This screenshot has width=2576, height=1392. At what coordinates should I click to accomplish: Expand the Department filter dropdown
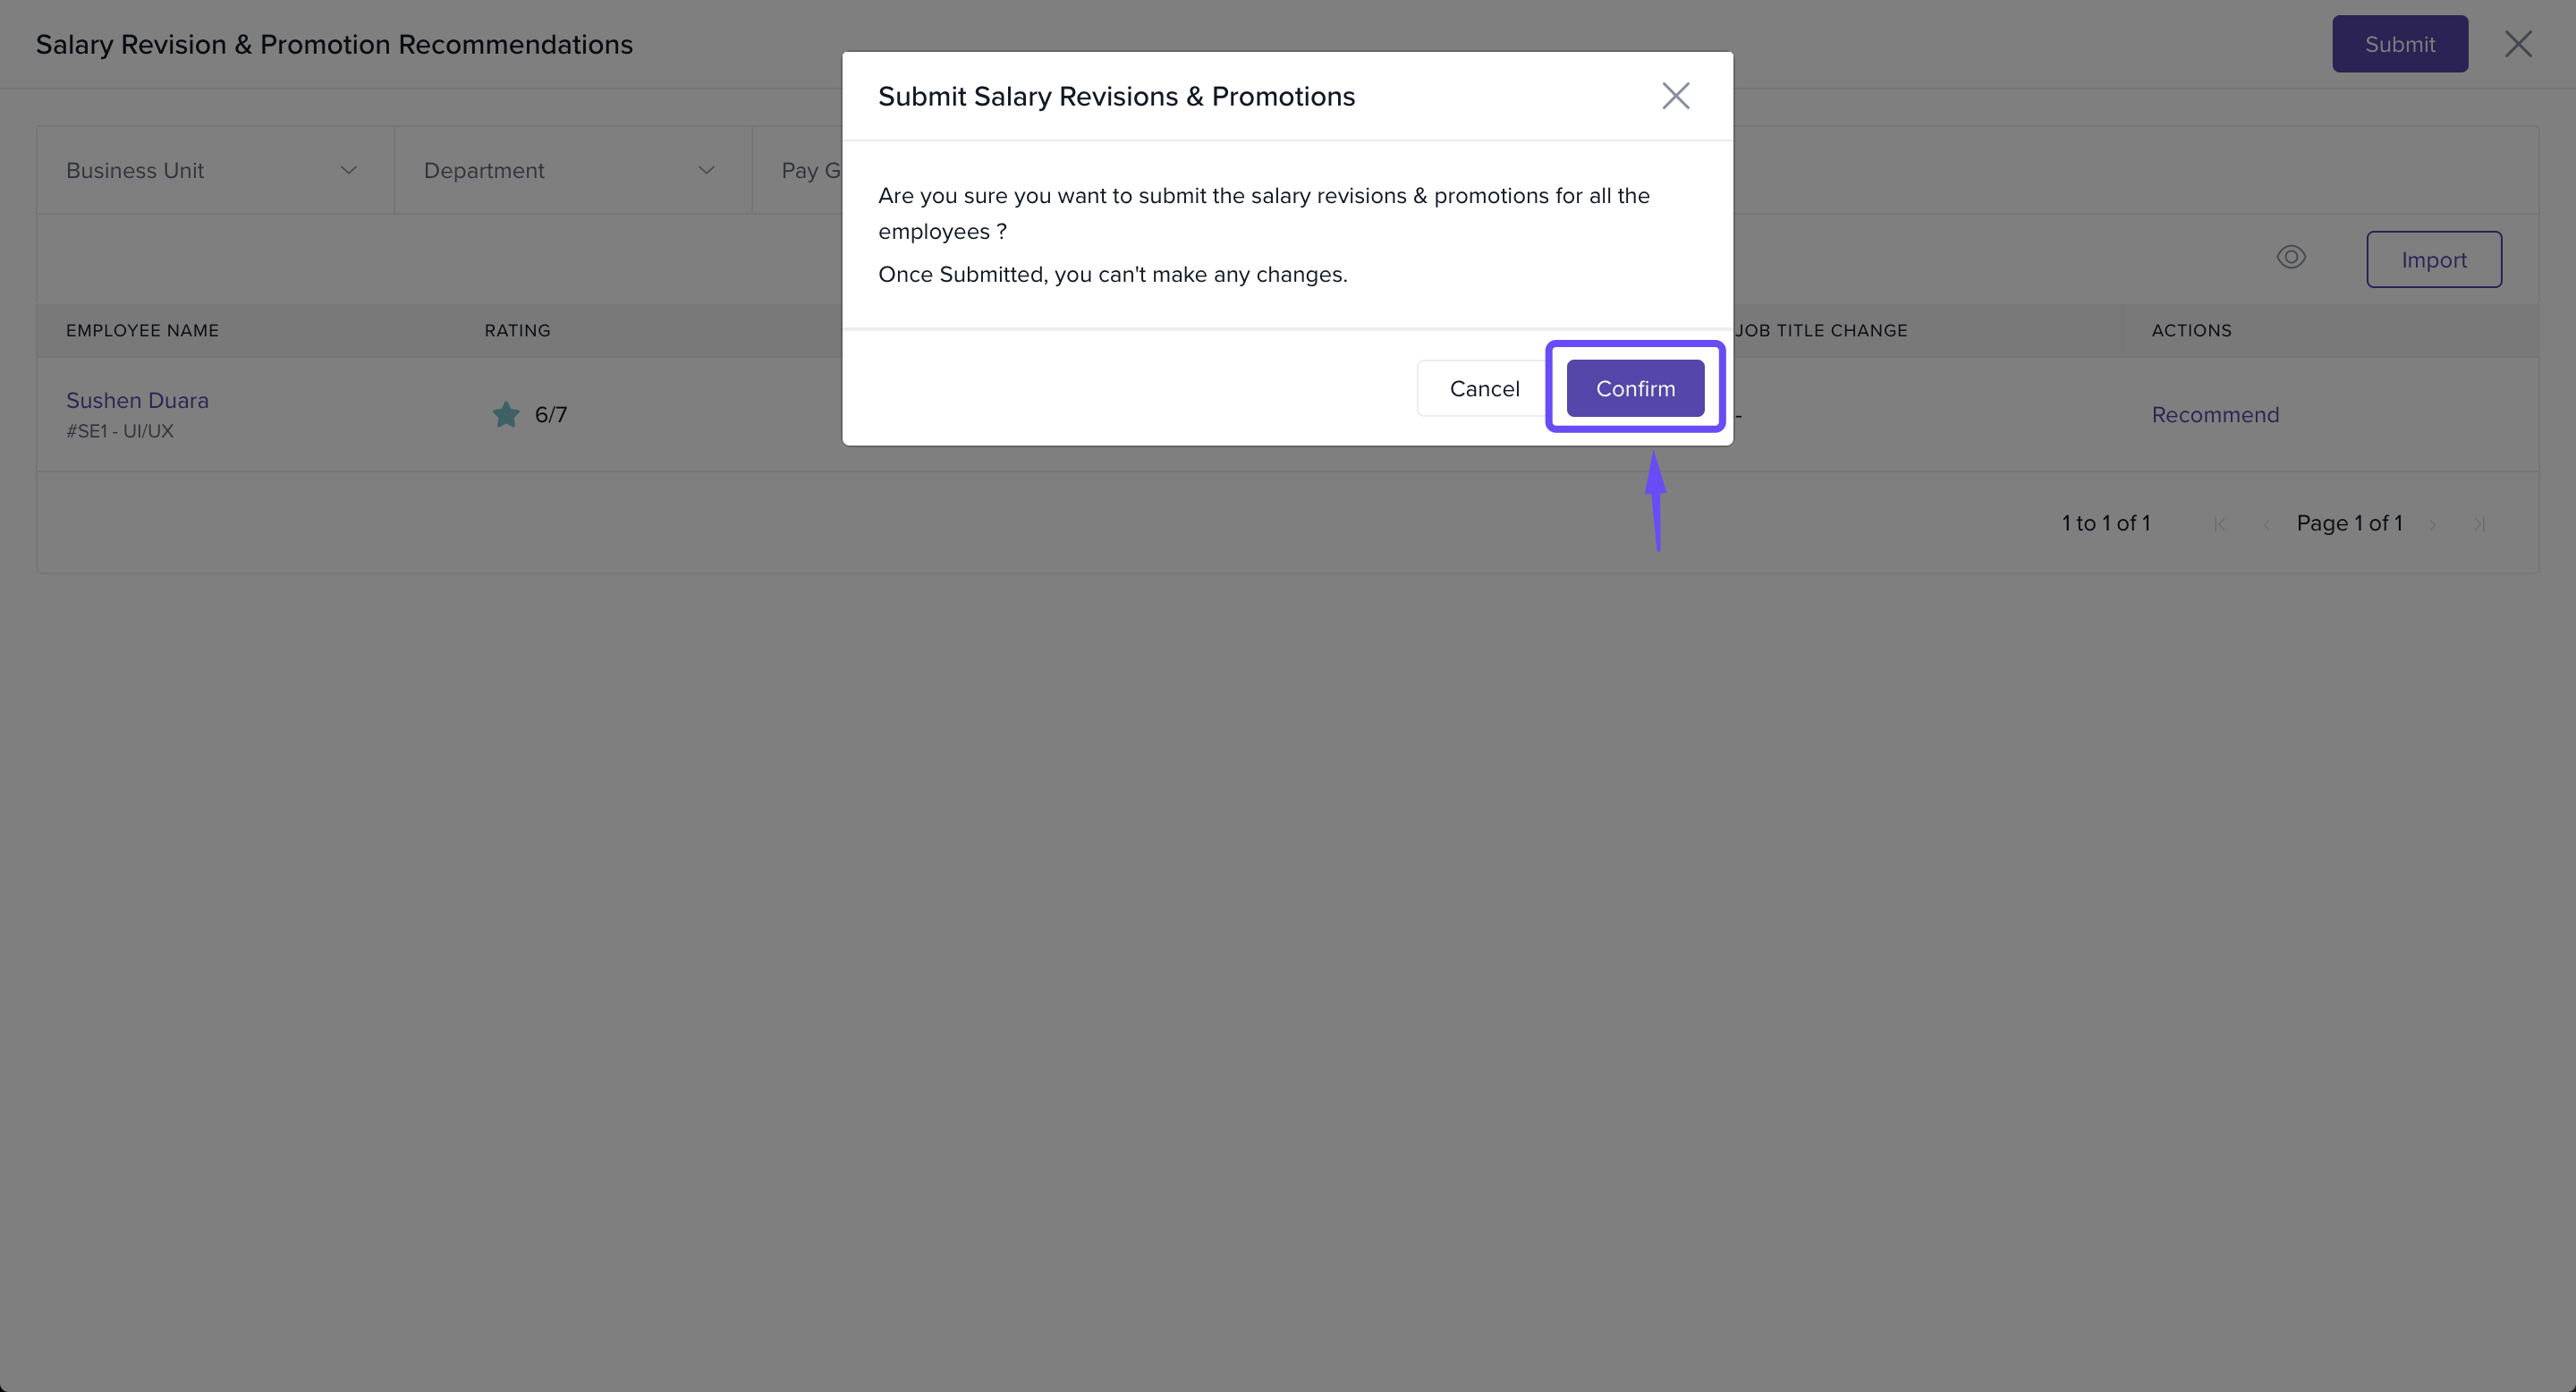click(x=569, y=170)
